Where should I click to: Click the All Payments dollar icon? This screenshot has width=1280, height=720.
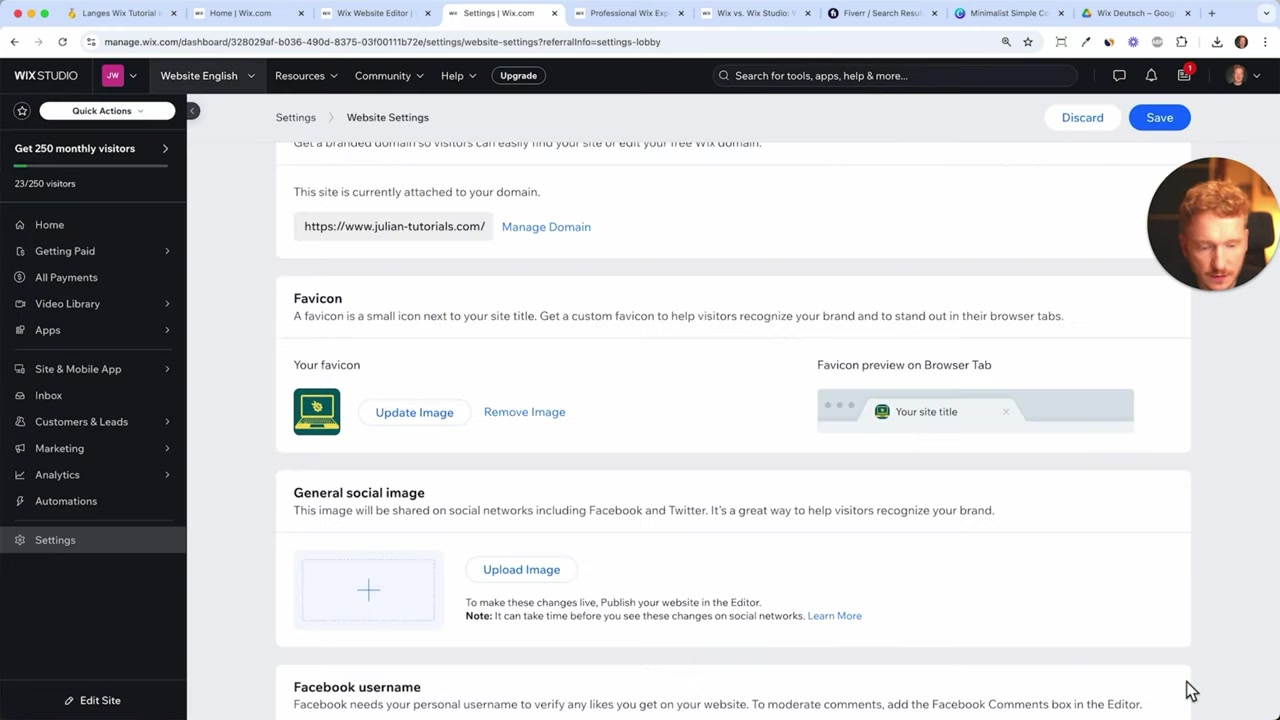point(20,277)
